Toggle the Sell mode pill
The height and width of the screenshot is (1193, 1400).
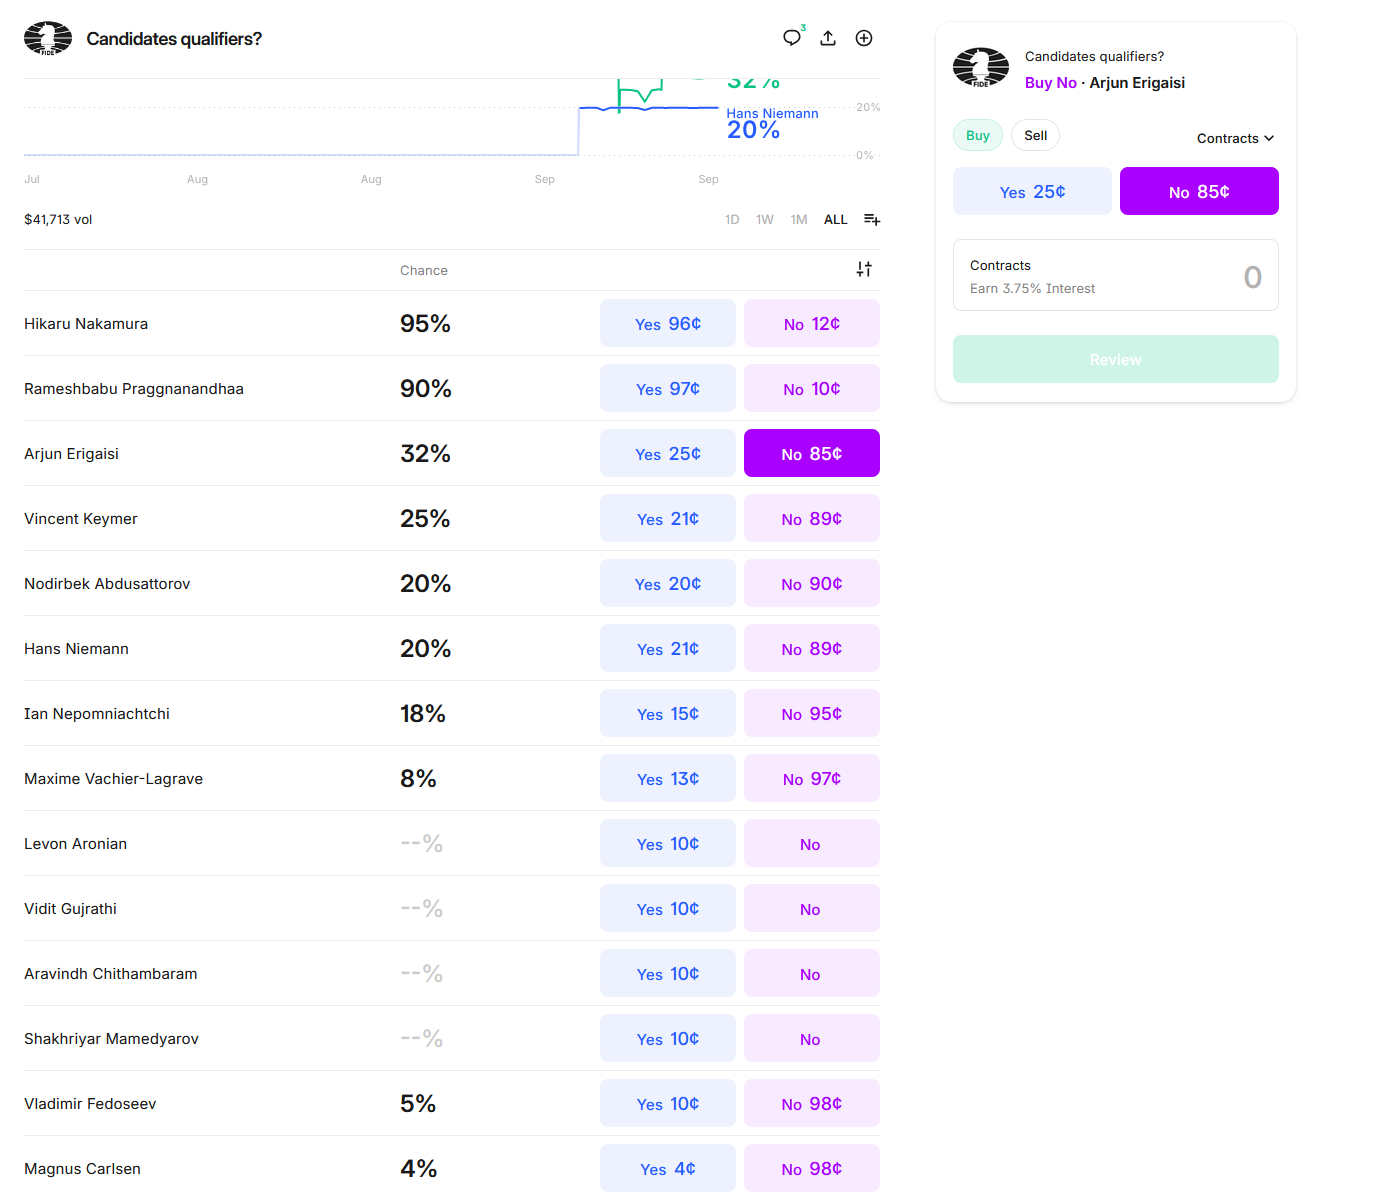[1035, 135]
